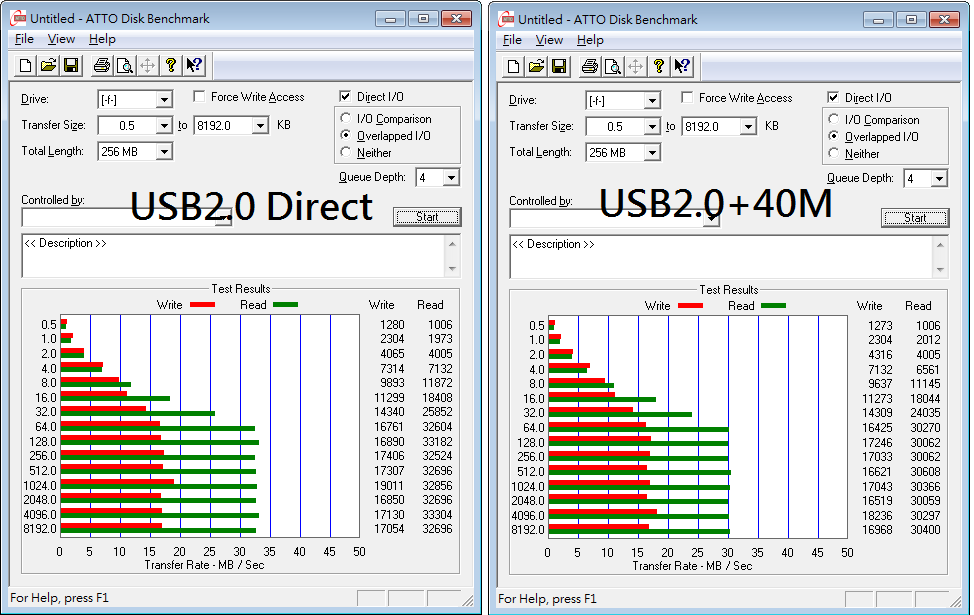
Task: Click Save disk icon in left window
Action: [71, 65]
